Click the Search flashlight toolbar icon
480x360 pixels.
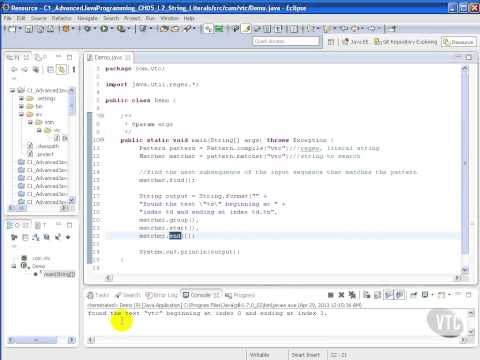[x=188, y=29]
